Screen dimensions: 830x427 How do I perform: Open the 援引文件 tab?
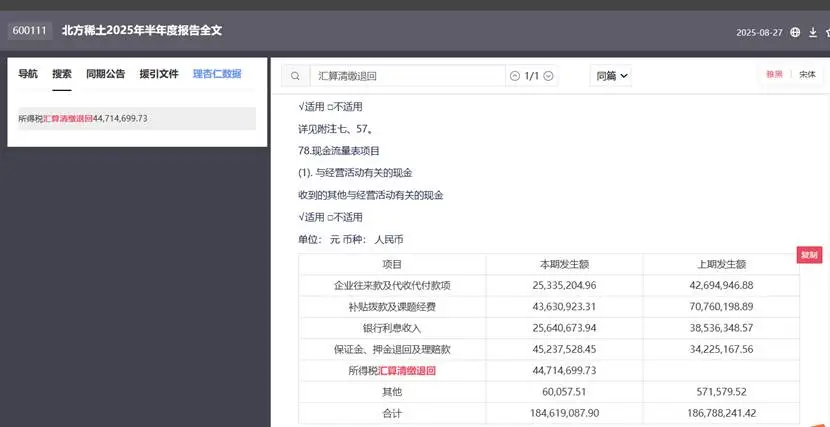pos(159,74)
